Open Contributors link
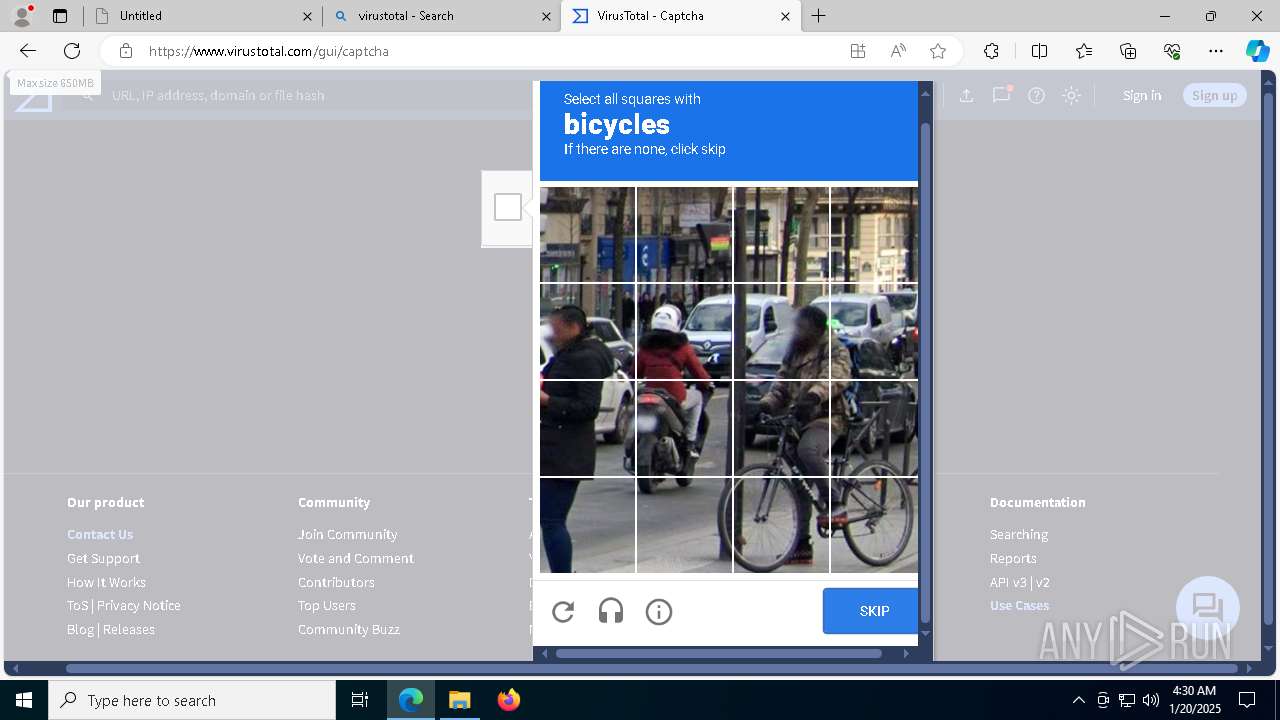 pyautogui.click(x=336, y=582)
